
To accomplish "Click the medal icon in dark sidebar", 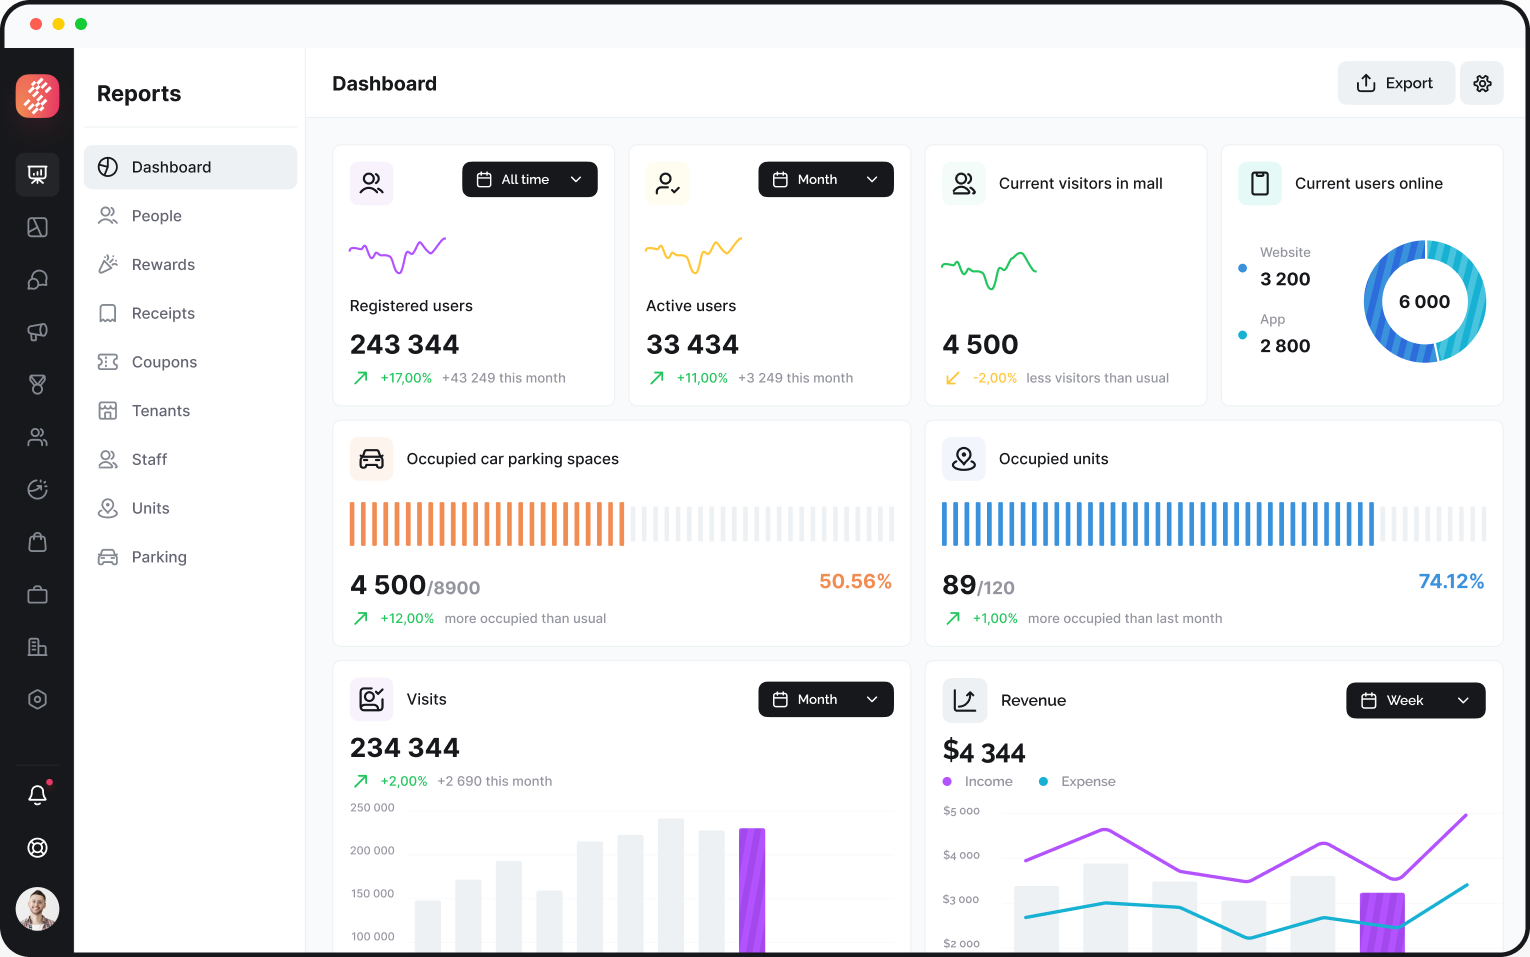I will click(37, 384).
